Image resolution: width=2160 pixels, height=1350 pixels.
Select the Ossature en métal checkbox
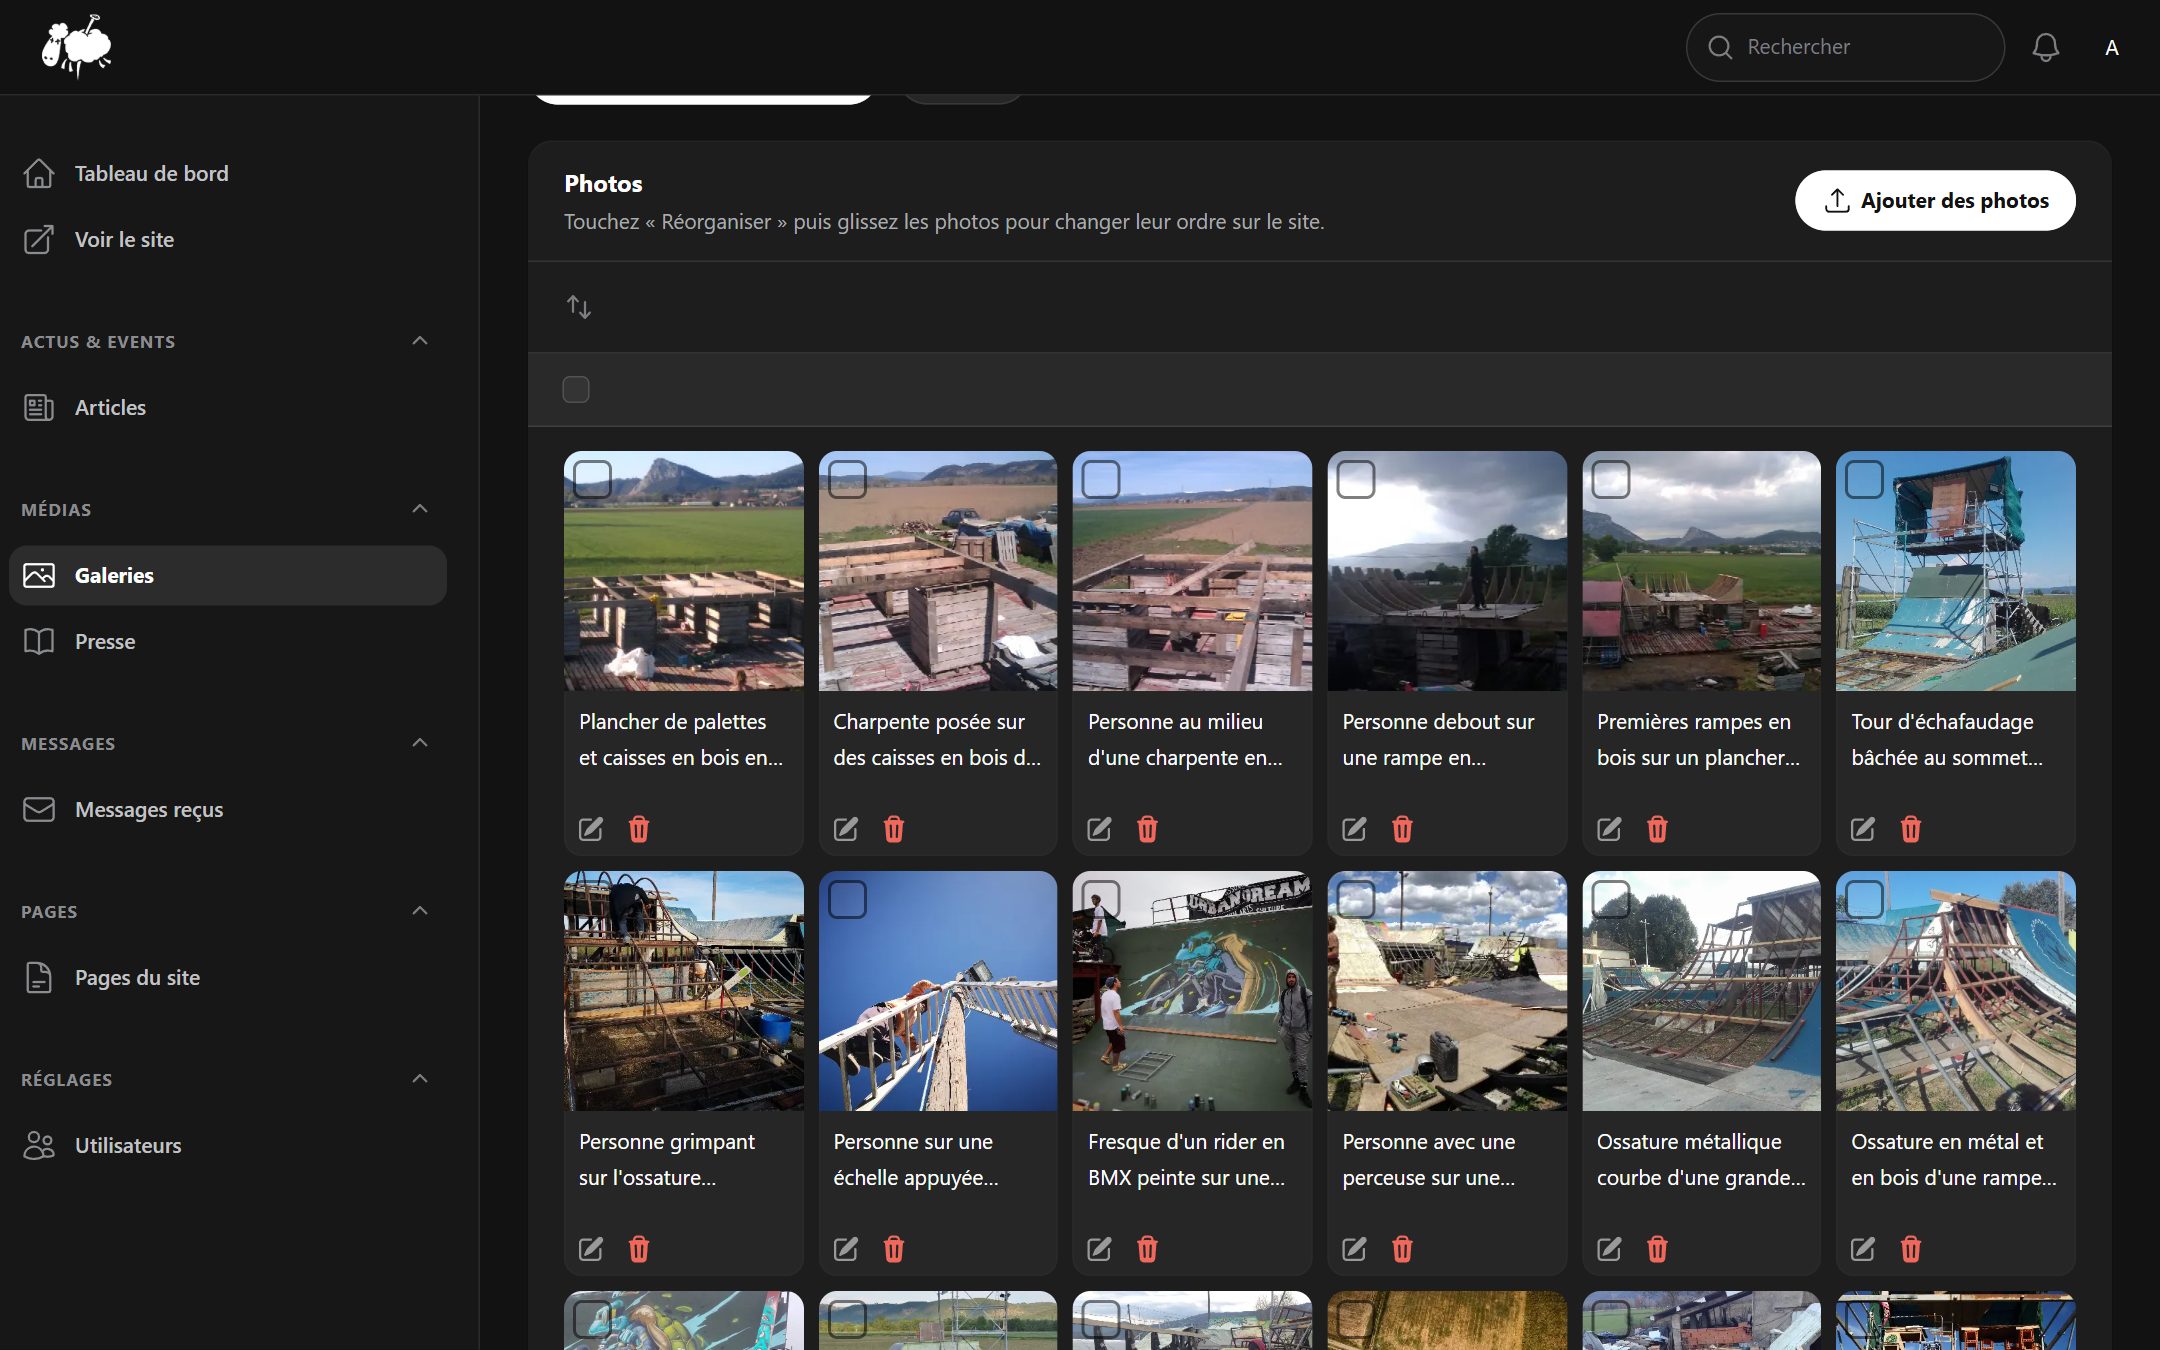click(1864, 899)
